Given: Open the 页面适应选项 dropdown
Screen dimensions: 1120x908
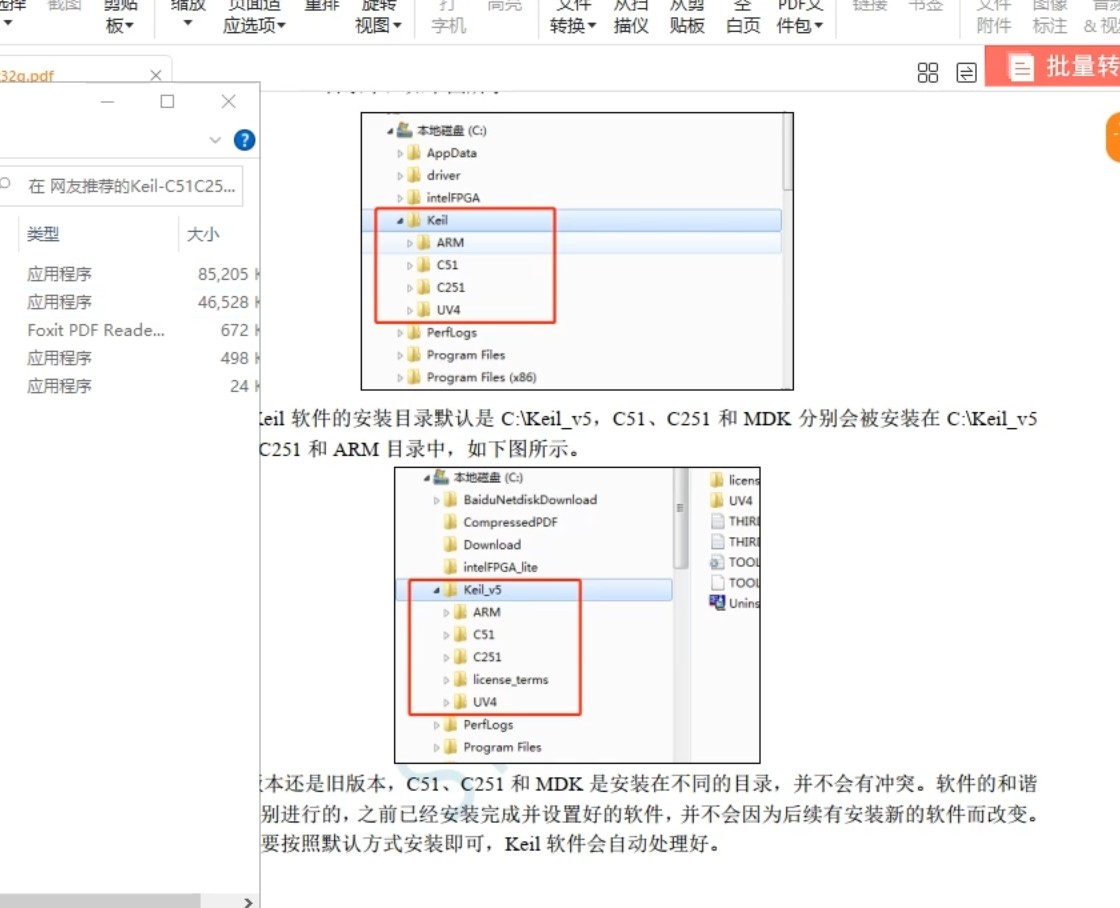Looking at the screenshot, I should click(254, 17).
